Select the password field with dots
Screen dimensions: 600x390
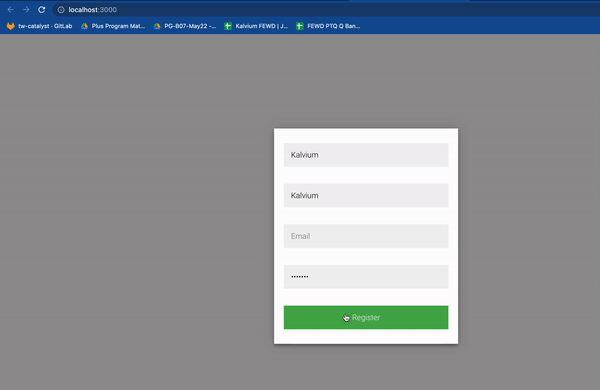coord(366,277)
